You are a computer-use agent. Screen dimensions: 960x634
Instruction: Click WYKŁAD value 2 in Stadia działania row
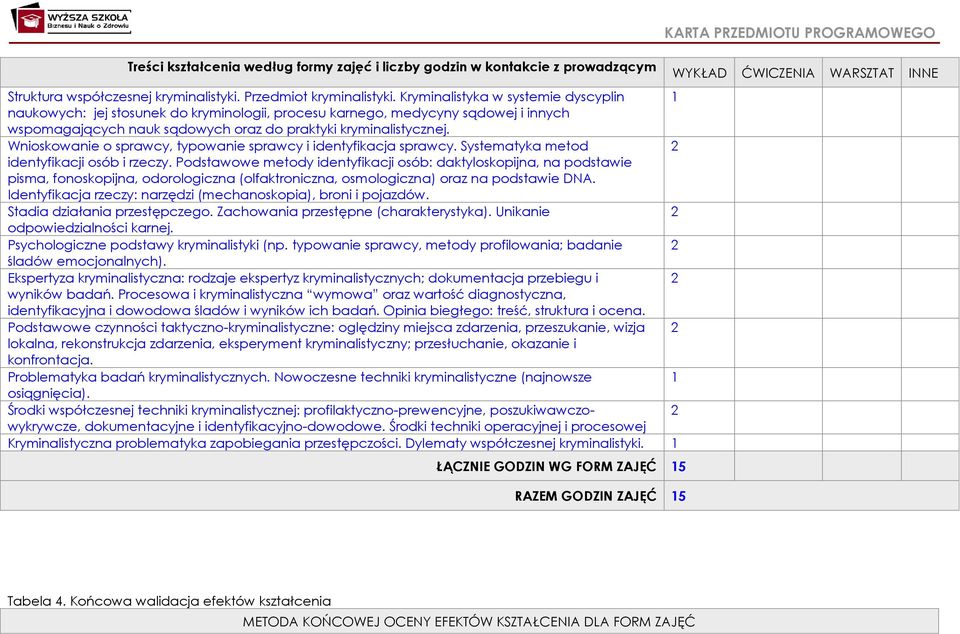coord(675,212)
